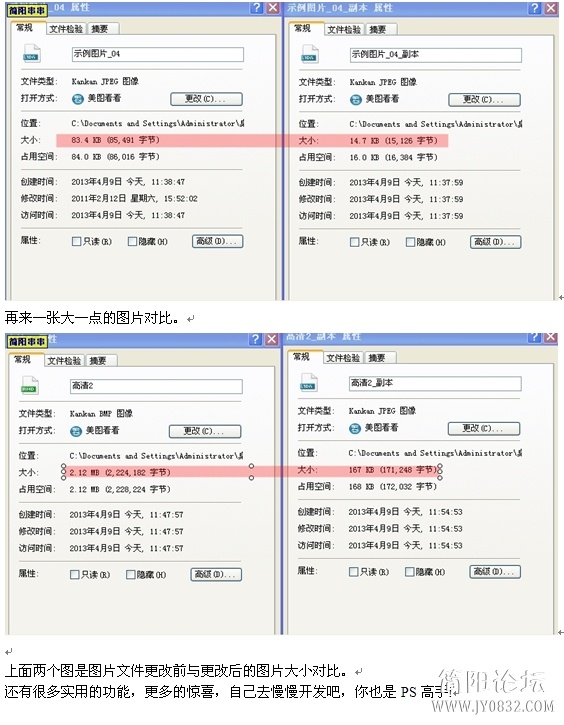This screenshot has width=564, height=725.
Task: Open 高级(D)... in 示例图片_04_副本 dialog
Action: point(496,242)
